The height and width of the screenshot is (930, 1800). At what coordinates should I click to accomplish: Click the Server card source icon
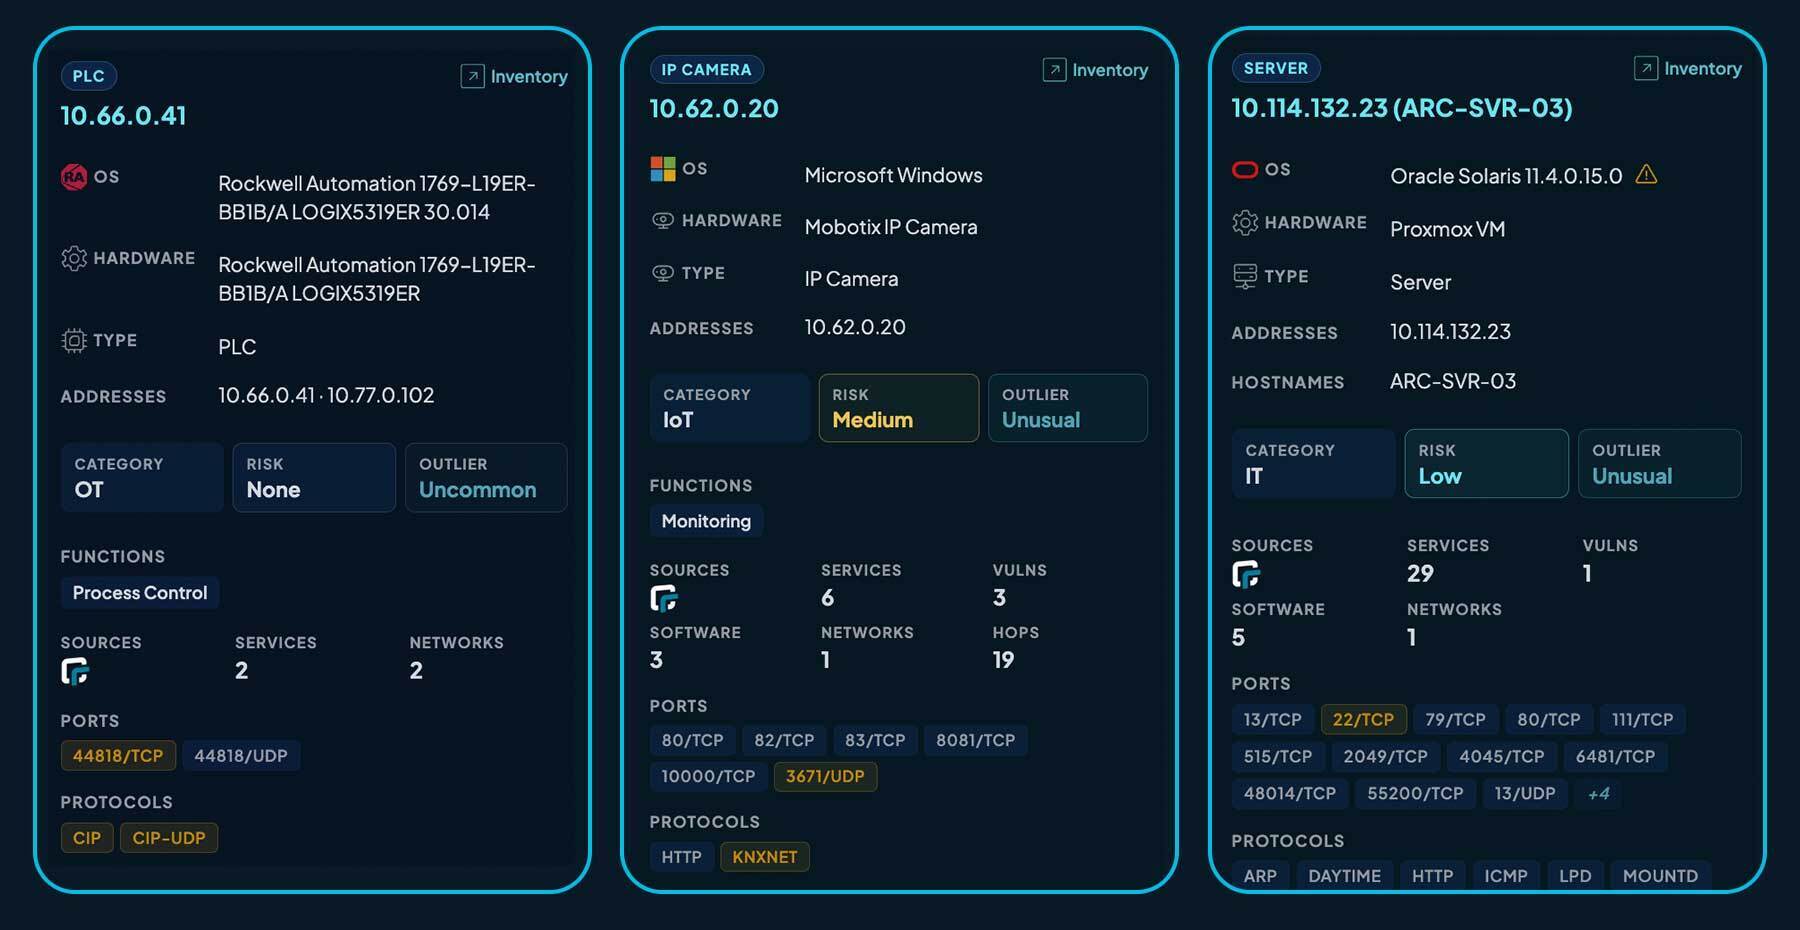1246,574
